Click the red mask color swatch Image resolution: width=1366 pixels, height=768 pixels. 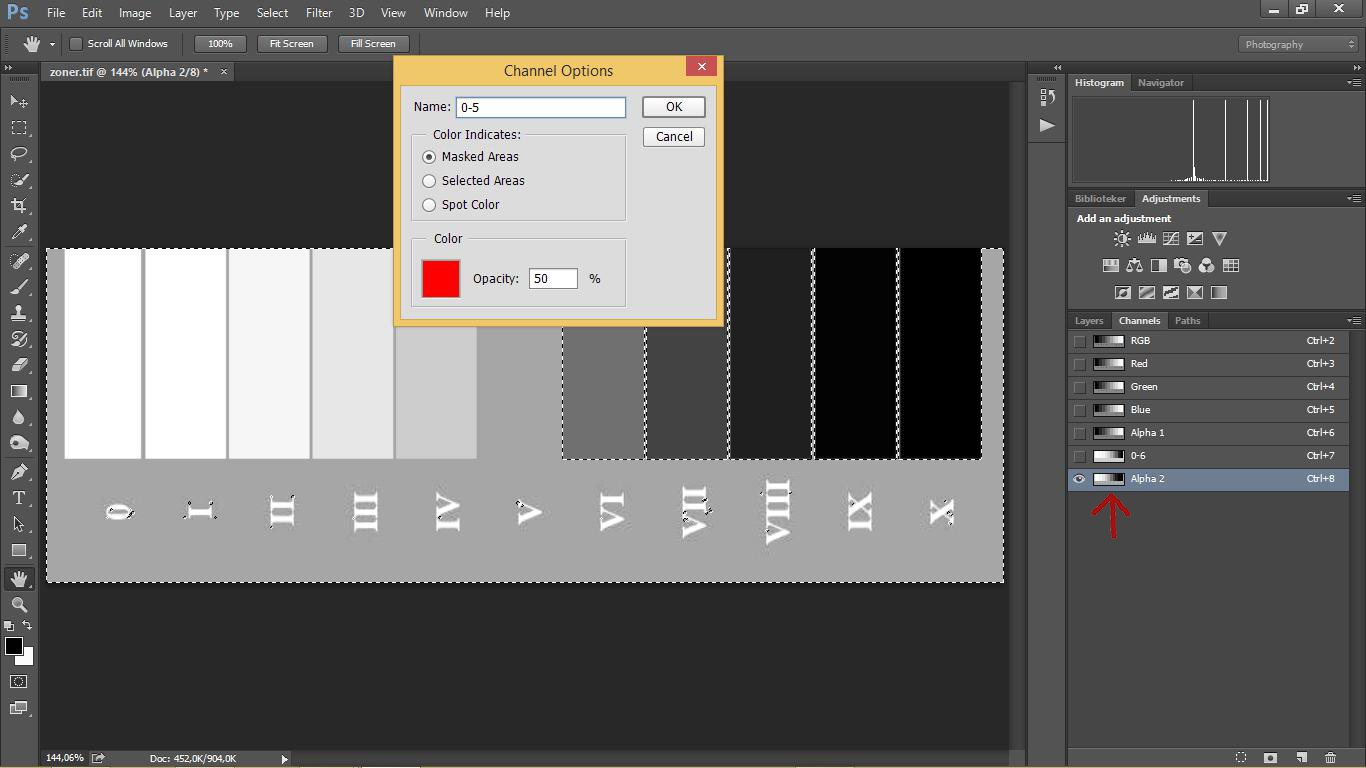[x=441, y=279]
